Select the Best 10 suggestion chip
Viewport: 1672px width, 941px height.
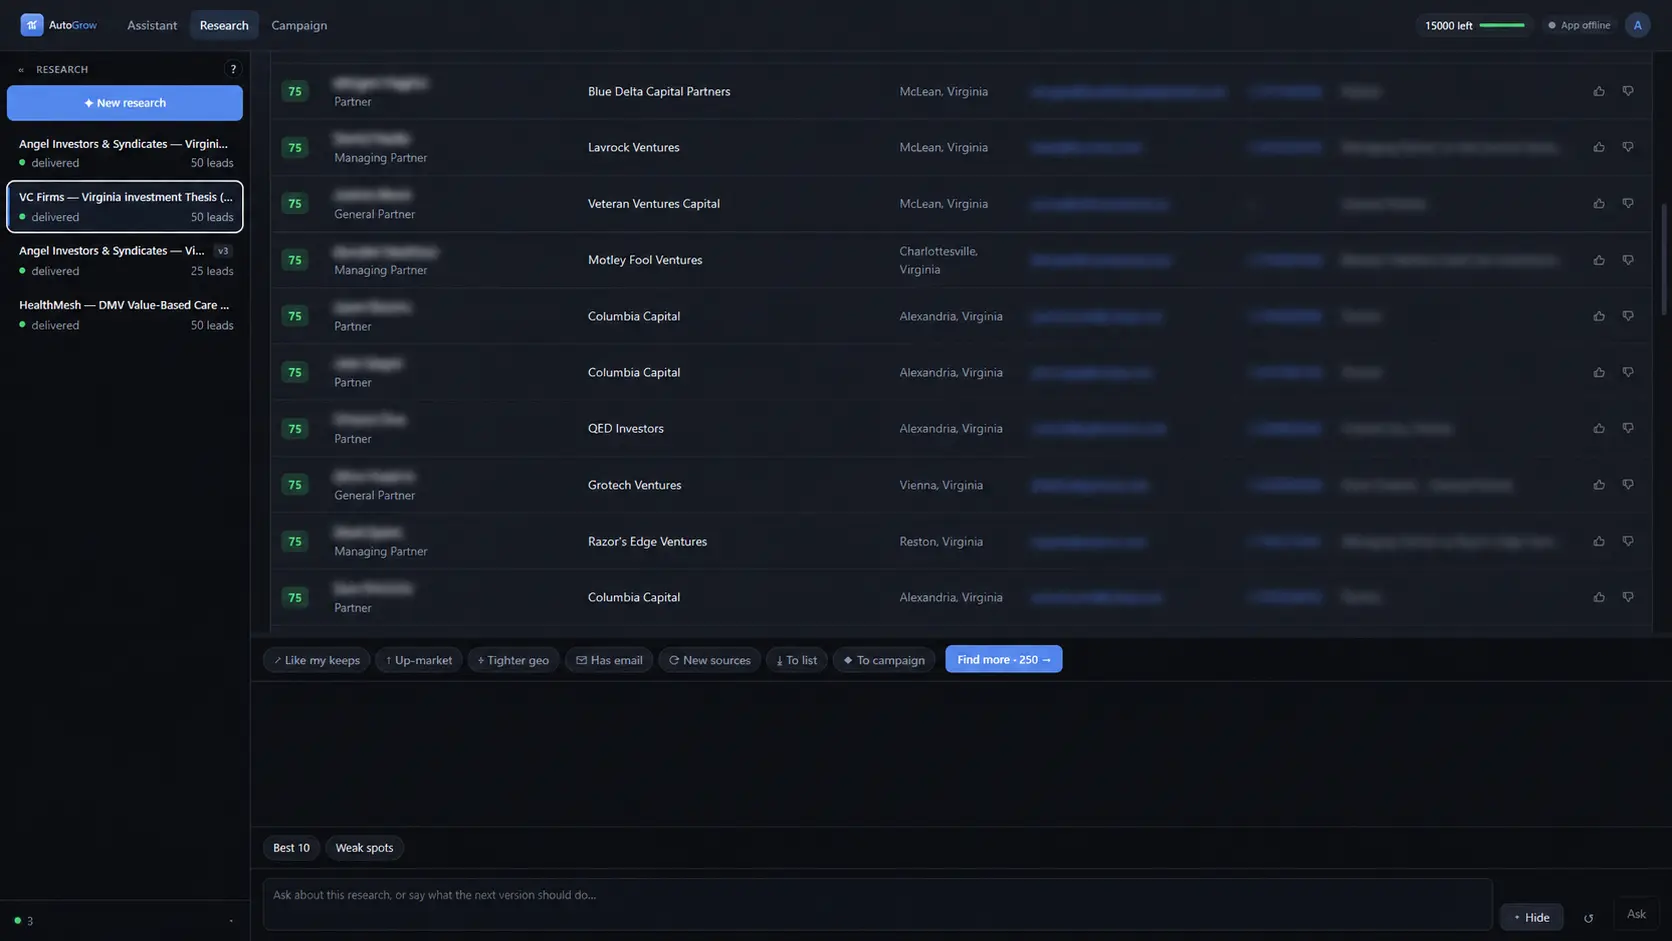point(291,848)
